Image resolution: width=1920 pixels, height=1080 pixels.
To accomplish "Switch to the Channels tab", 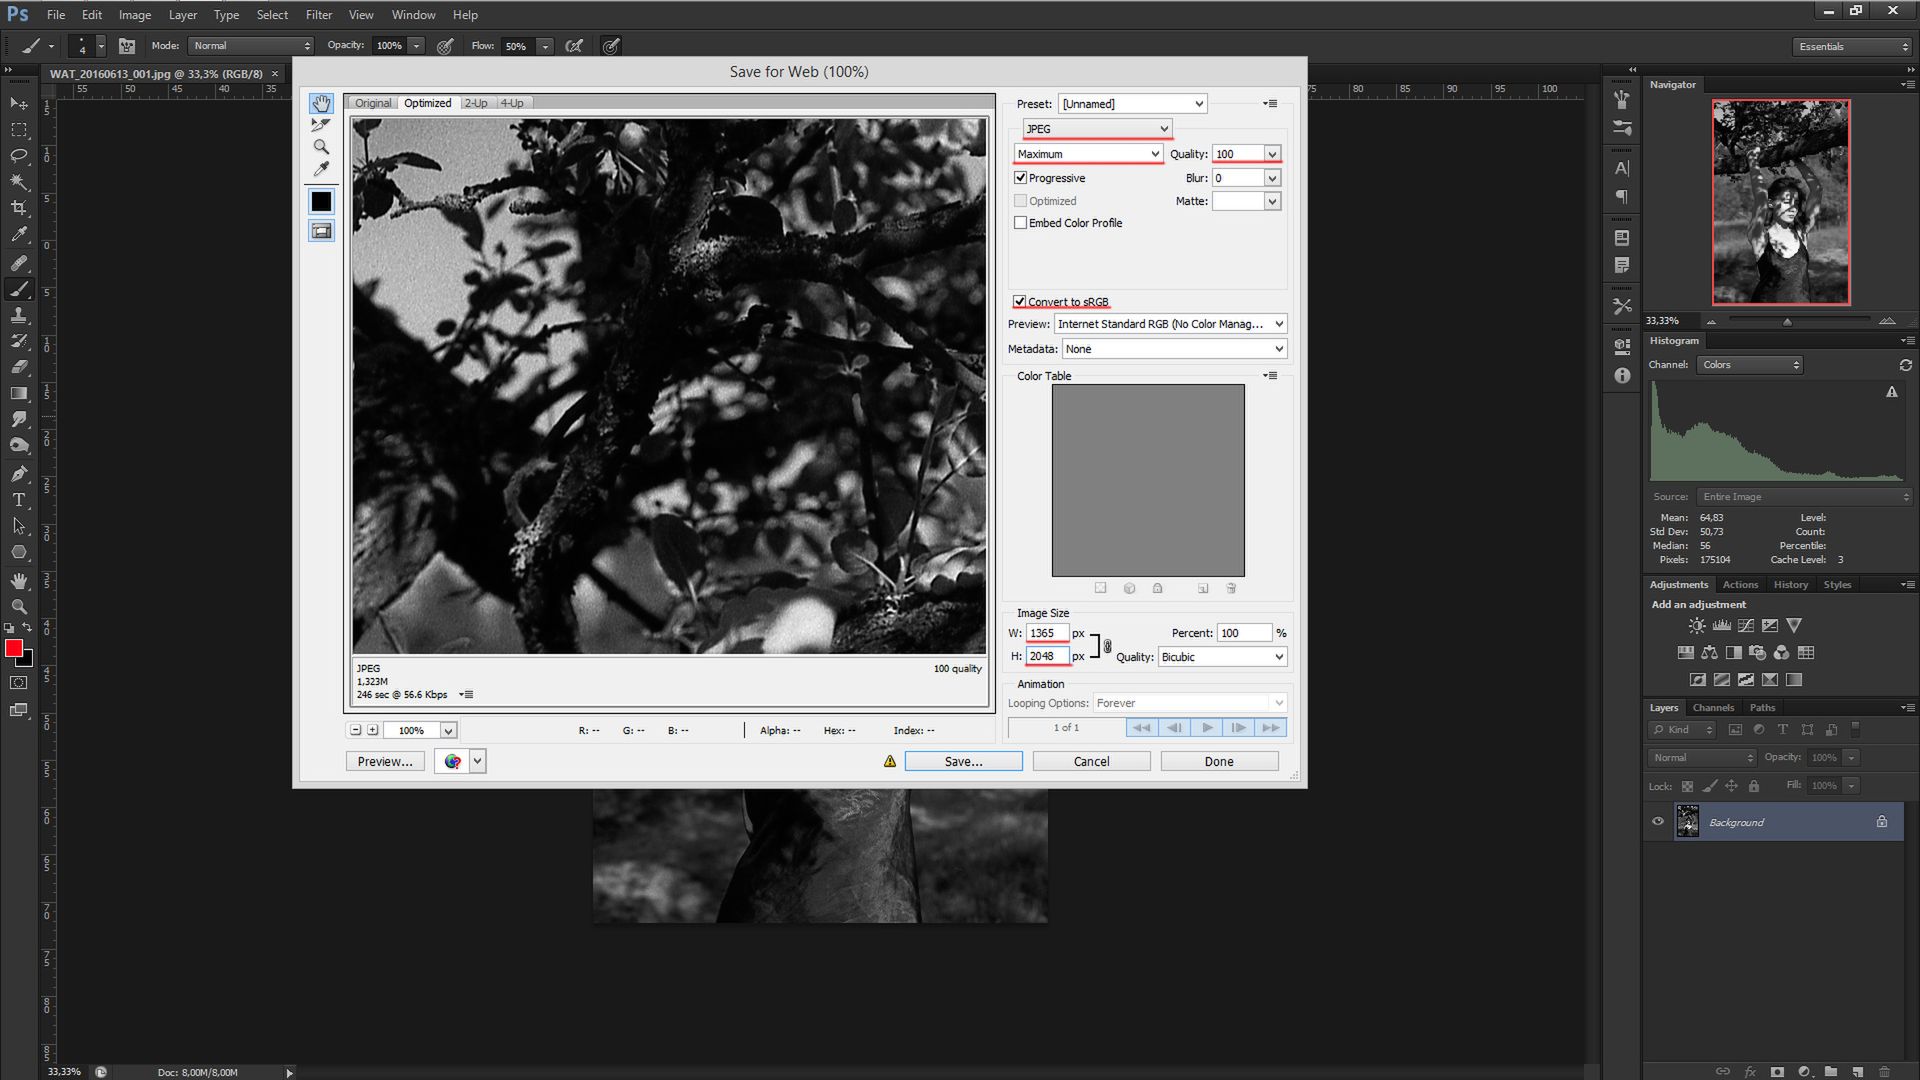I will [1713, 708].
